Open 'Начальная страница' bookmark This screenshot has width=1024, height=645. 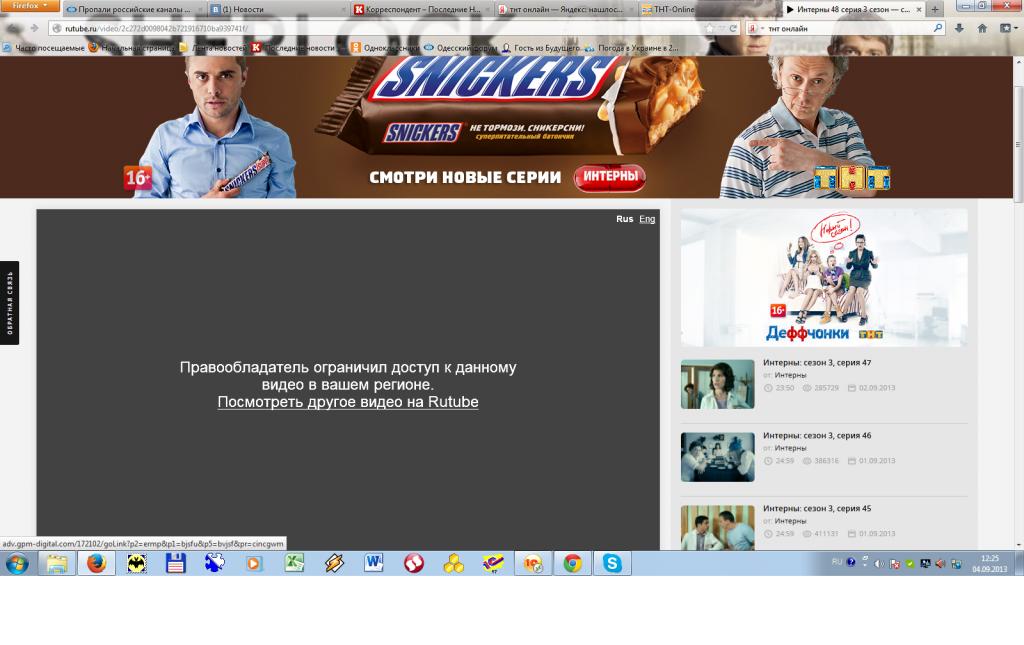point(133,48)
